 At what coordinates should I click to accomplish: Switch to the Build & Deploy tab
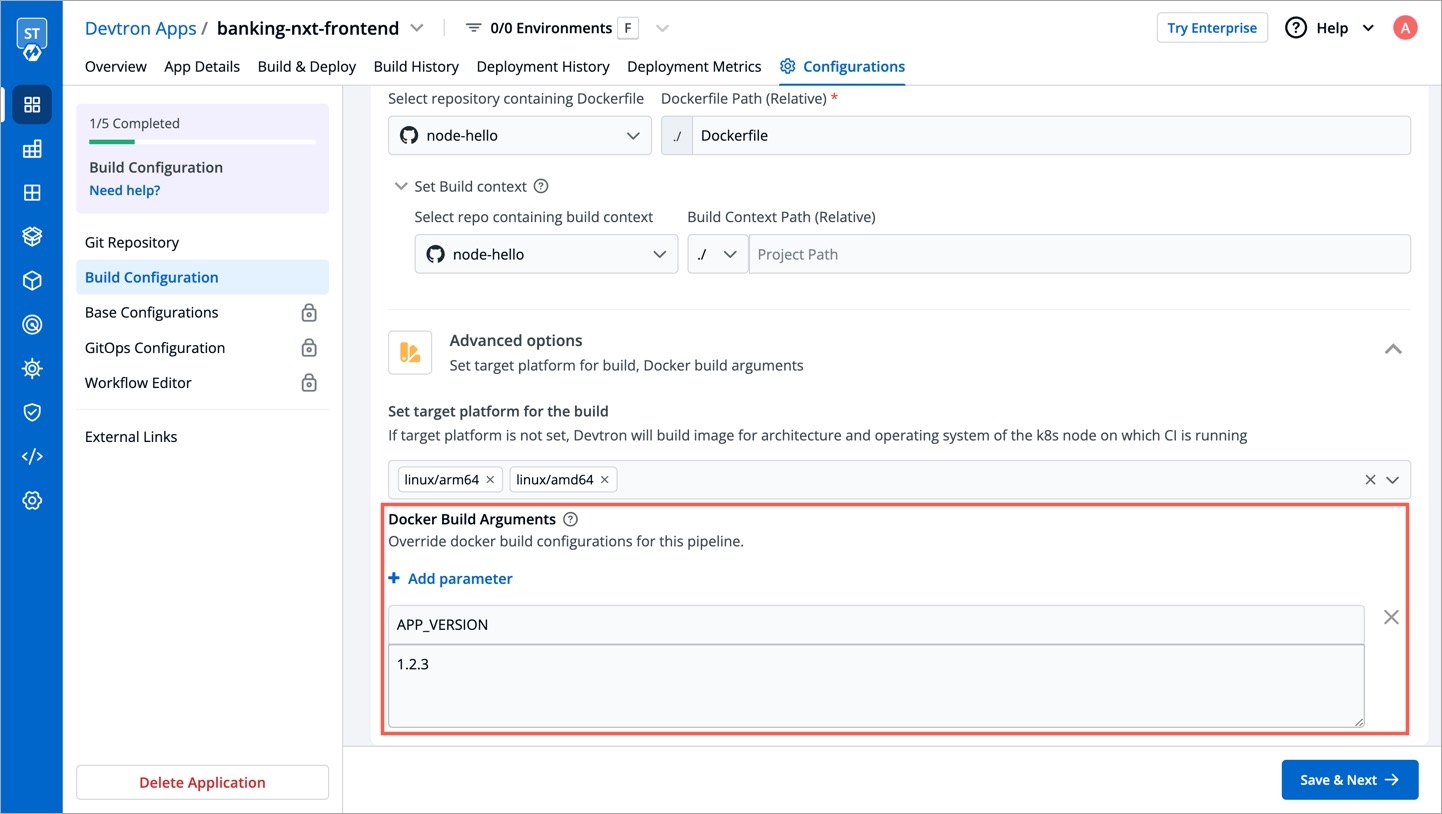[307, 66]
